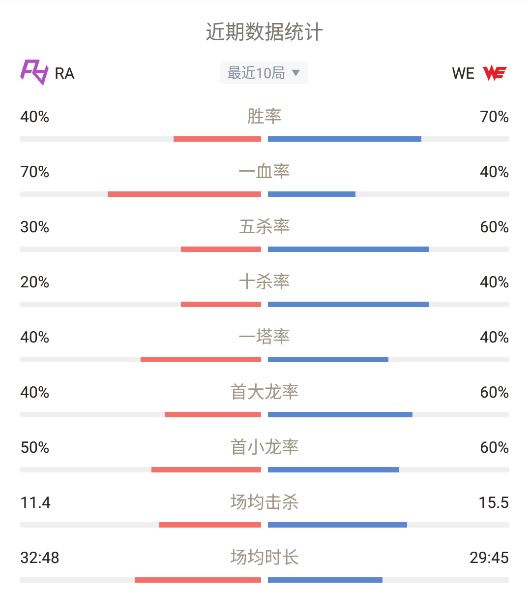Image resolution: width=529 pixels, height=603 pixels.
Task: Select the WE team name label
Action: tap(463, 73)
